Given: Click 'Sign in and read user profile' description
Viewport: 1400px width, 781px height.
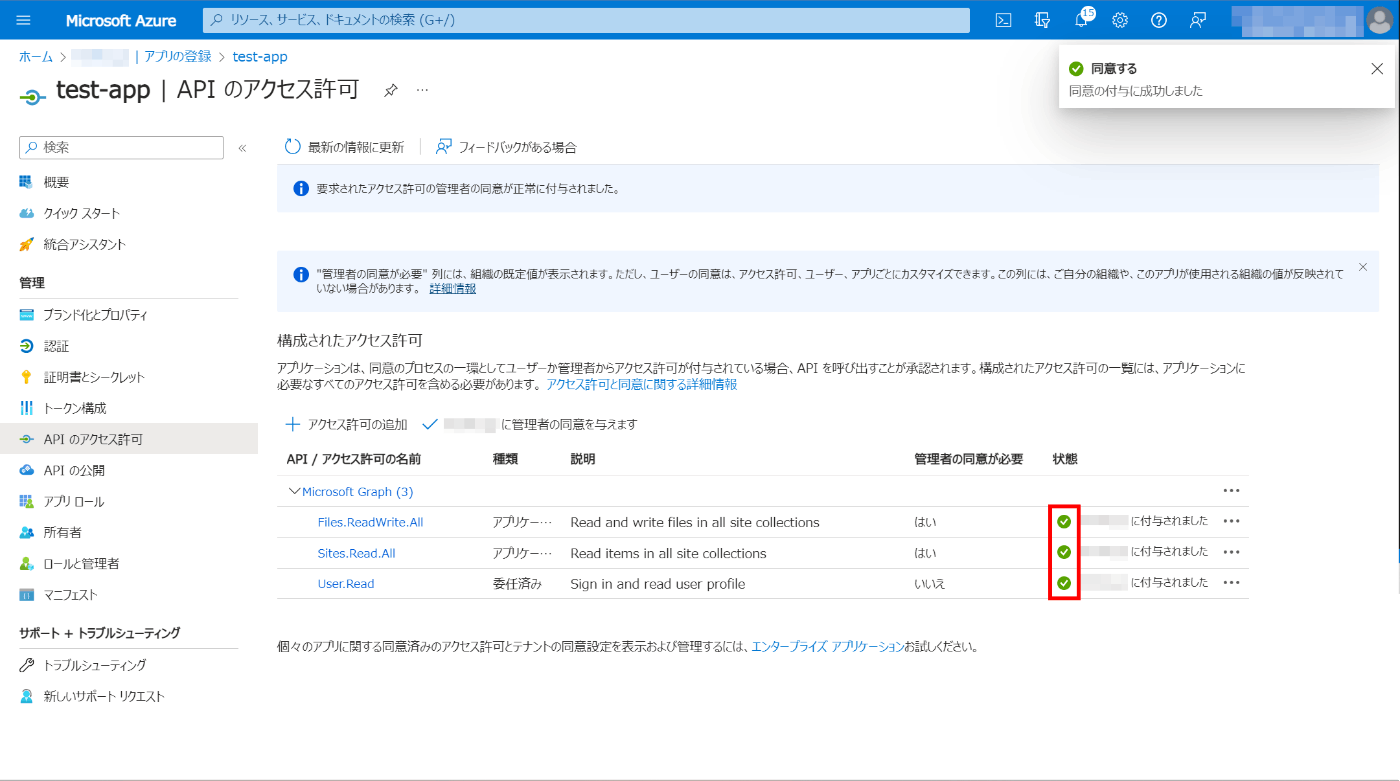Looking at the screenshot, I should click(x=657, y=584).
